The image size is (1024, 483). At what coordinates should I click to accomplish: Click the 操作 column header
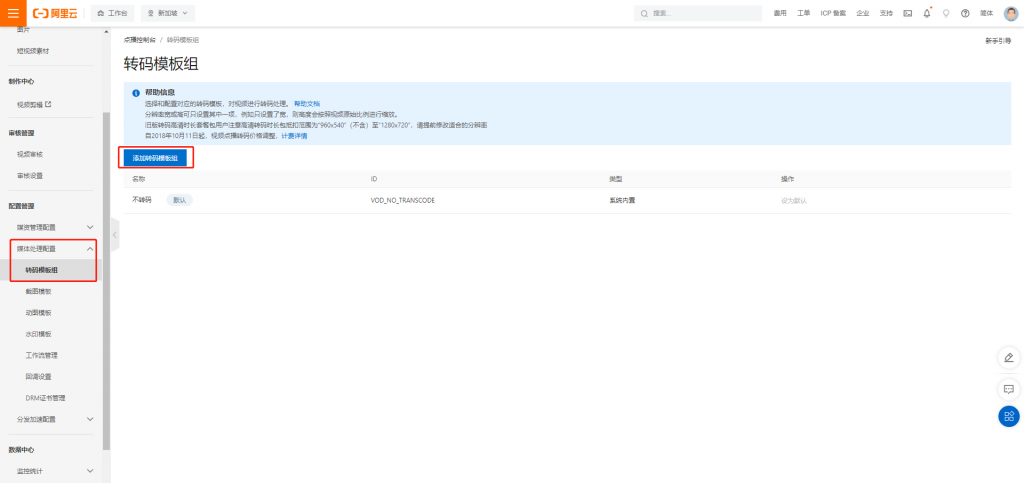click(788, 179)
